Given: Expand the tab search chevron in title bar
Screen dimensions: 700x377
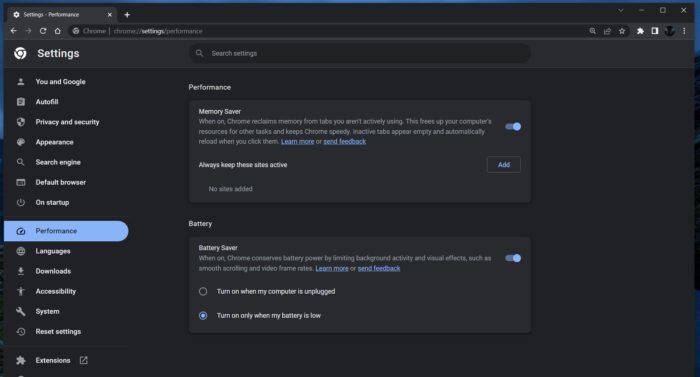Looking at the screenshot, I should click(x=621, y=10).
